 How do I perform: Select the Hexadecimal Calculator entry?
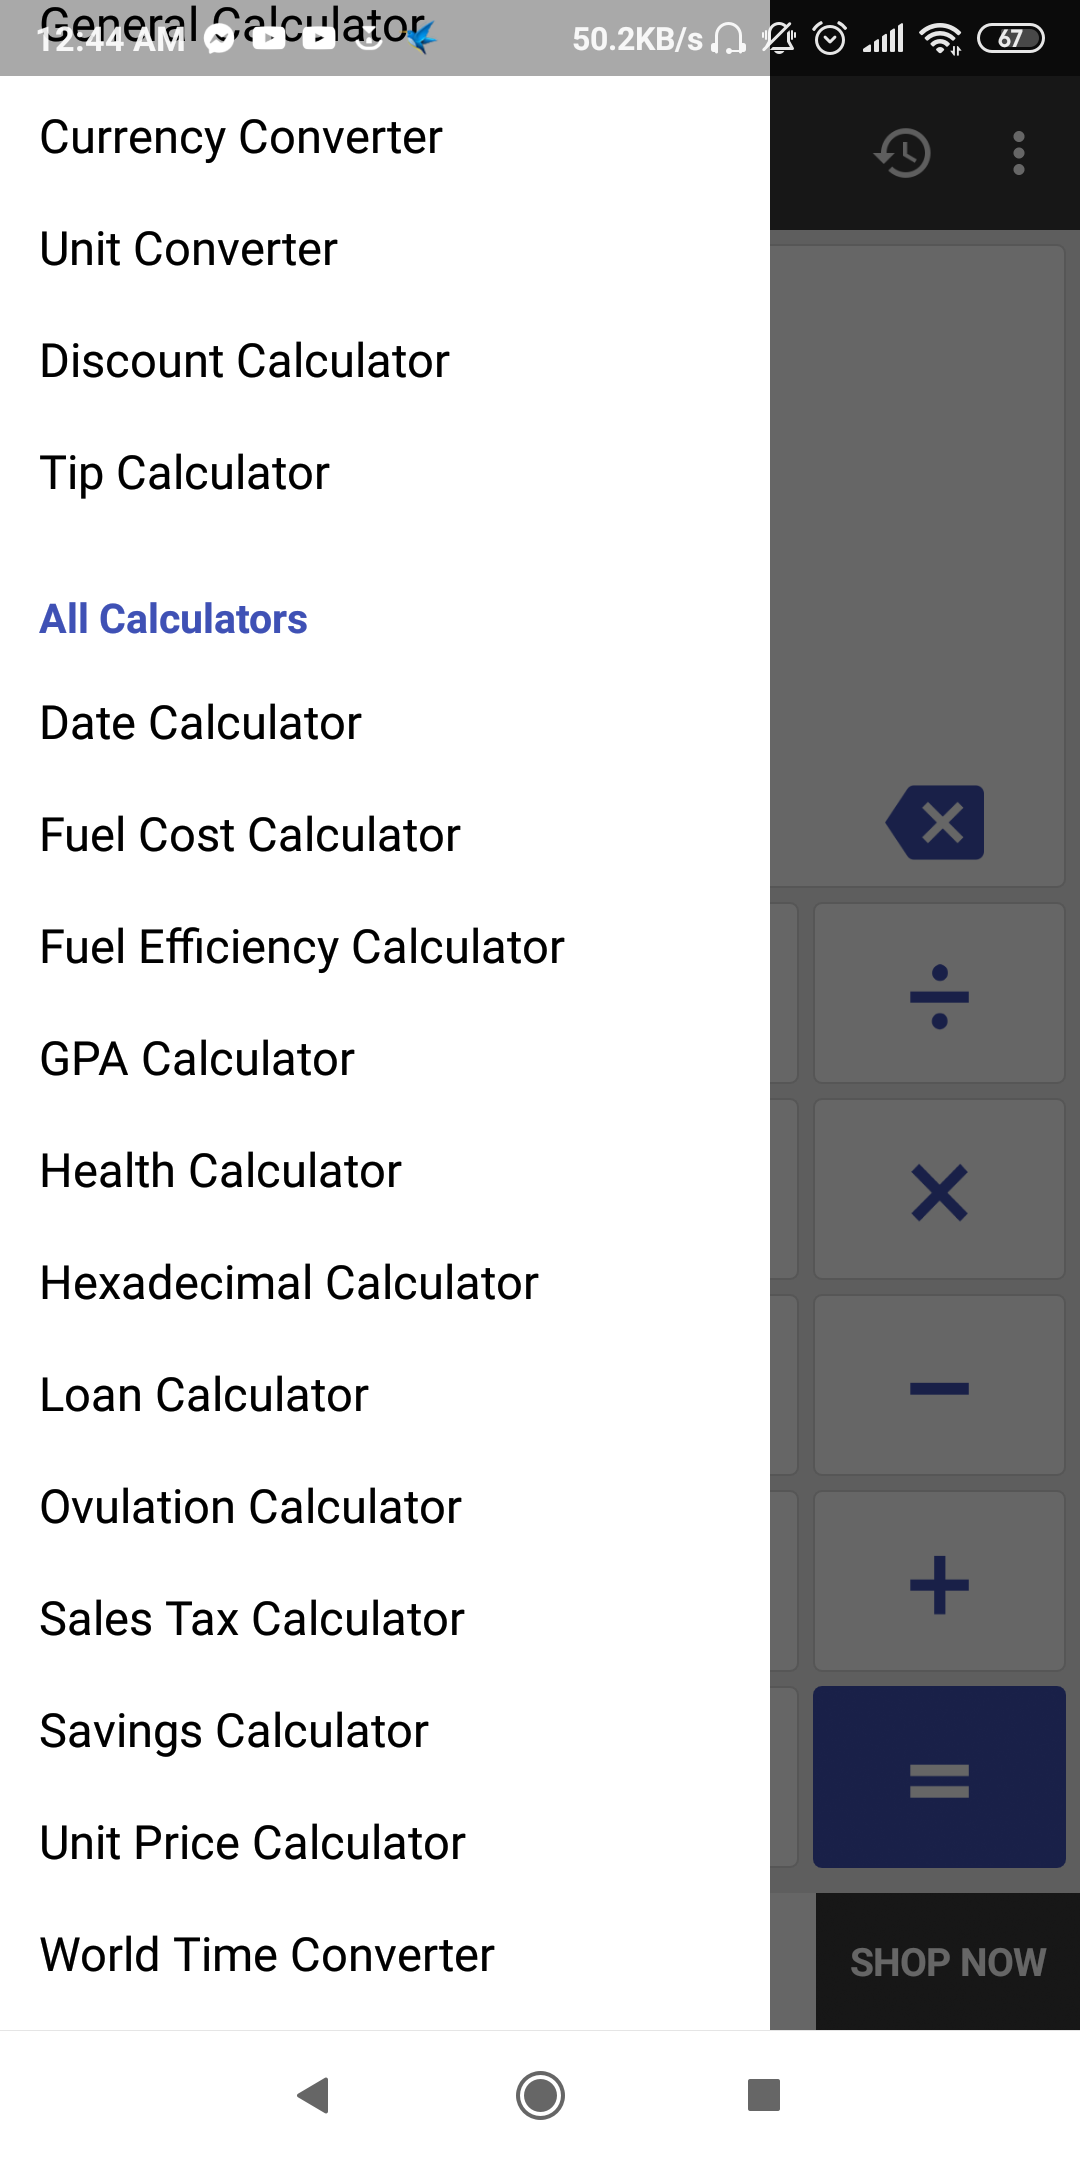[289, 1283]
